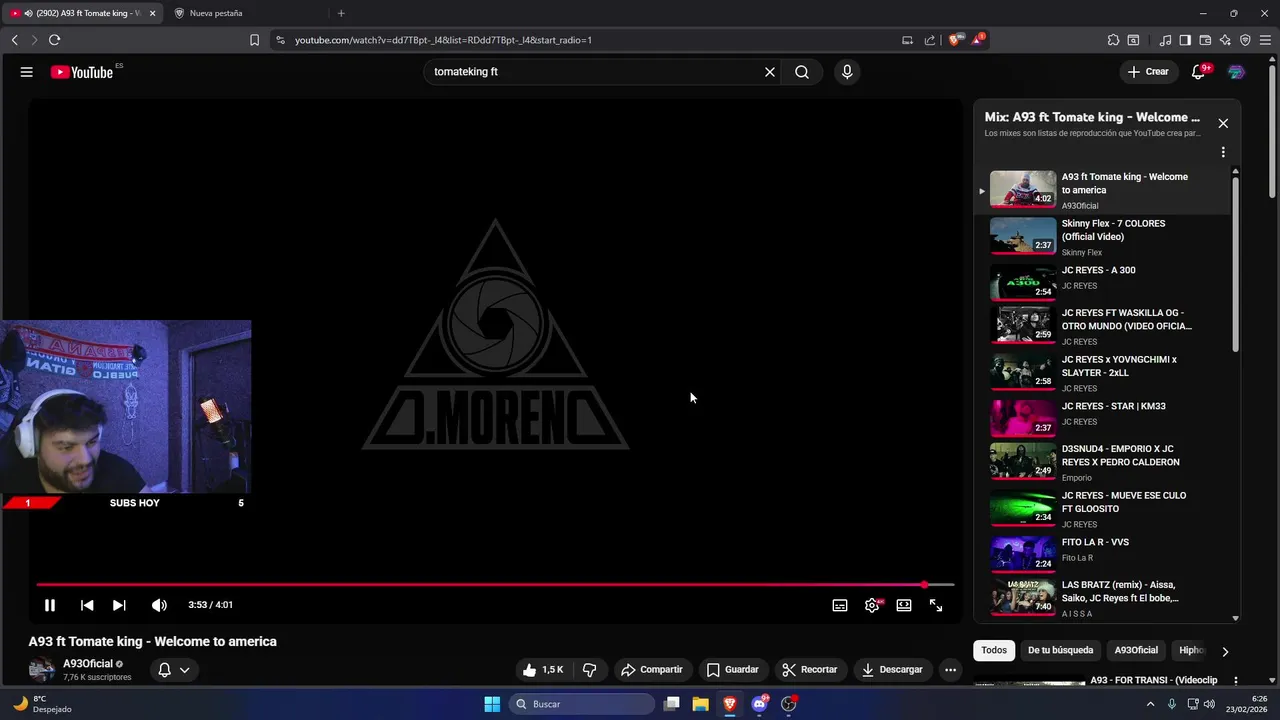Toggle the browser sidebar panel
The image size is (1280, 720).
pyautogui.click(x=1185, y=40)
